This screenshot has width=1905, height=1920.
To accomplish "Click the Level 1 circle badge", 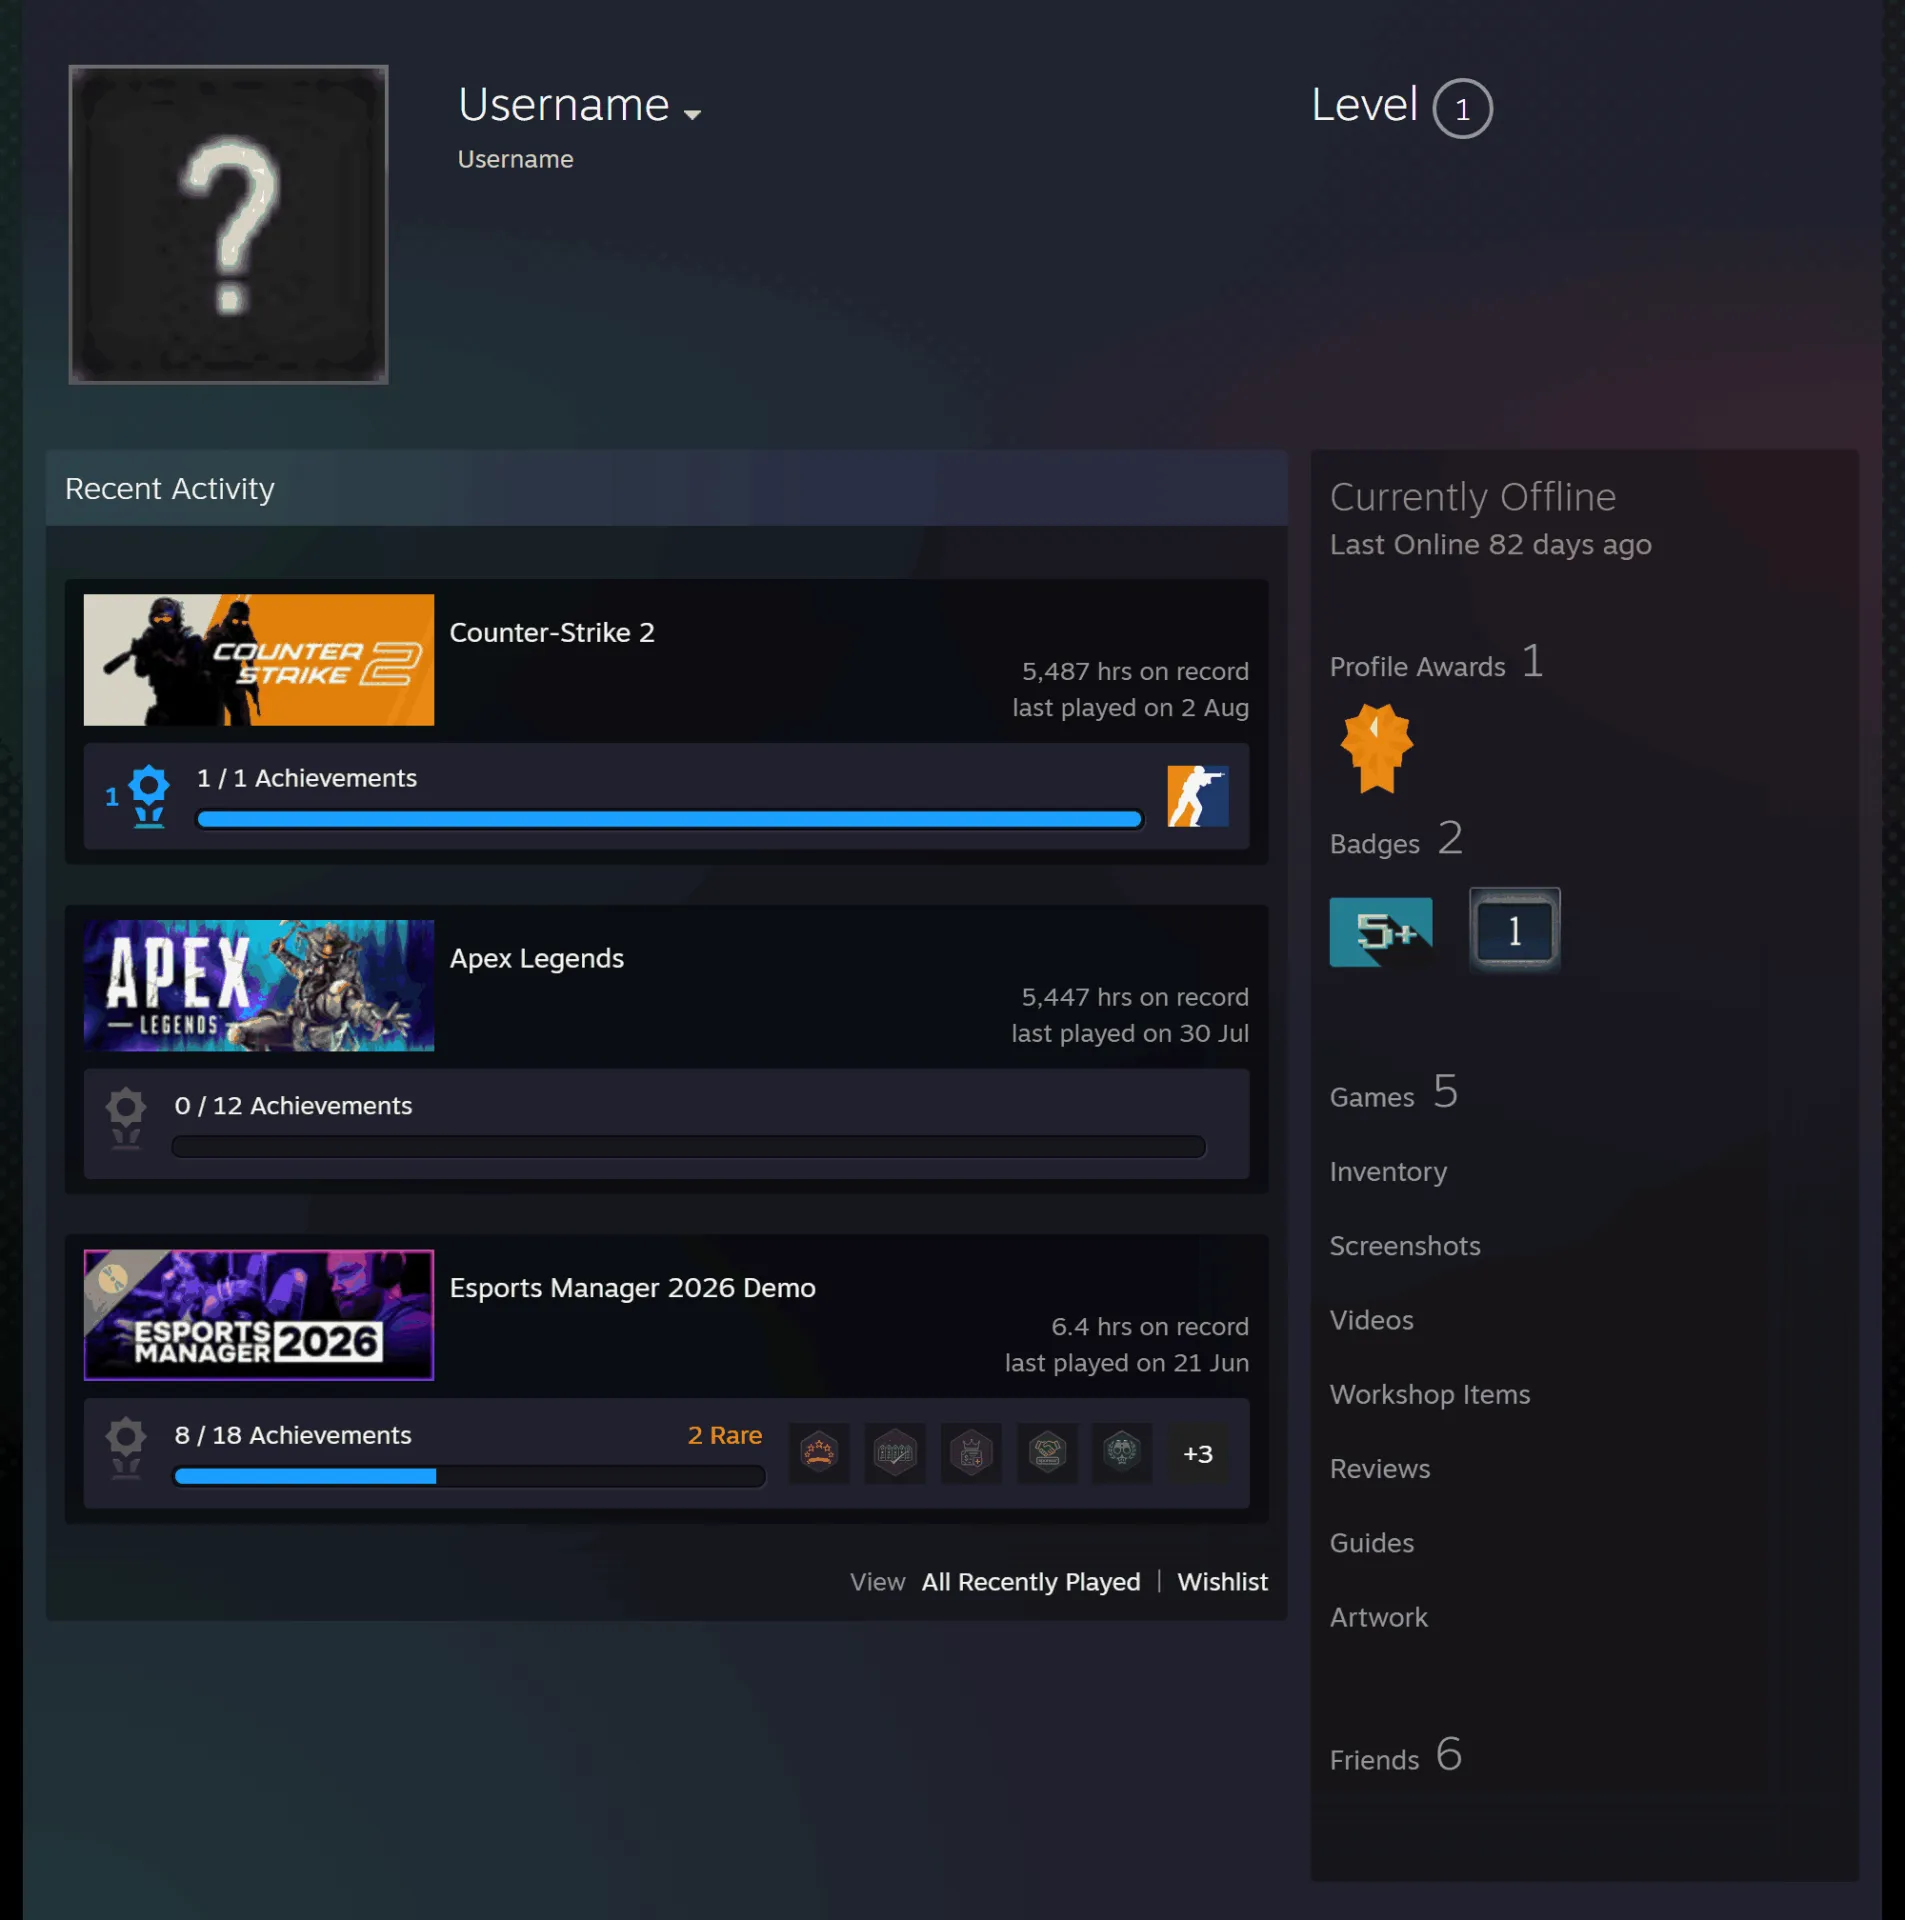I will [x=1462, y=108].
